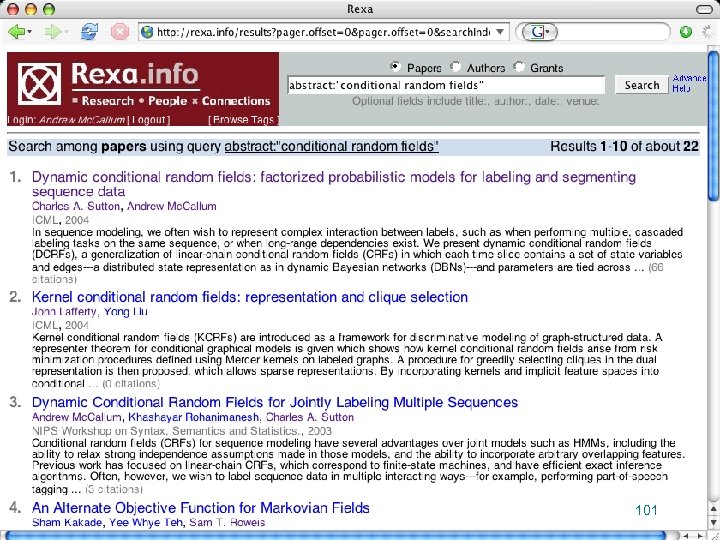The image size is (720, 540).
Task: Click the ICML, 2004 venue under result 2
Action: pyautogui.click(x=61, y=325)
